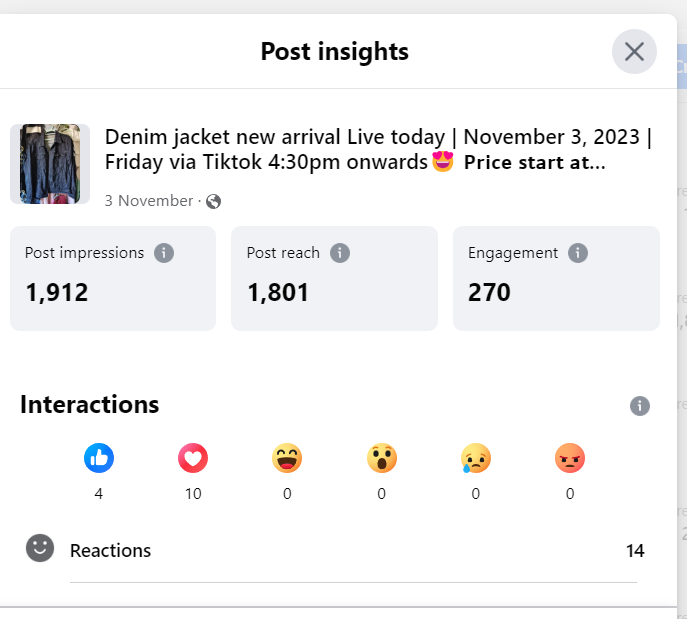687x619 pixels.
Task: Click the Interactions info icon
Action: click(x=640, y=406)
